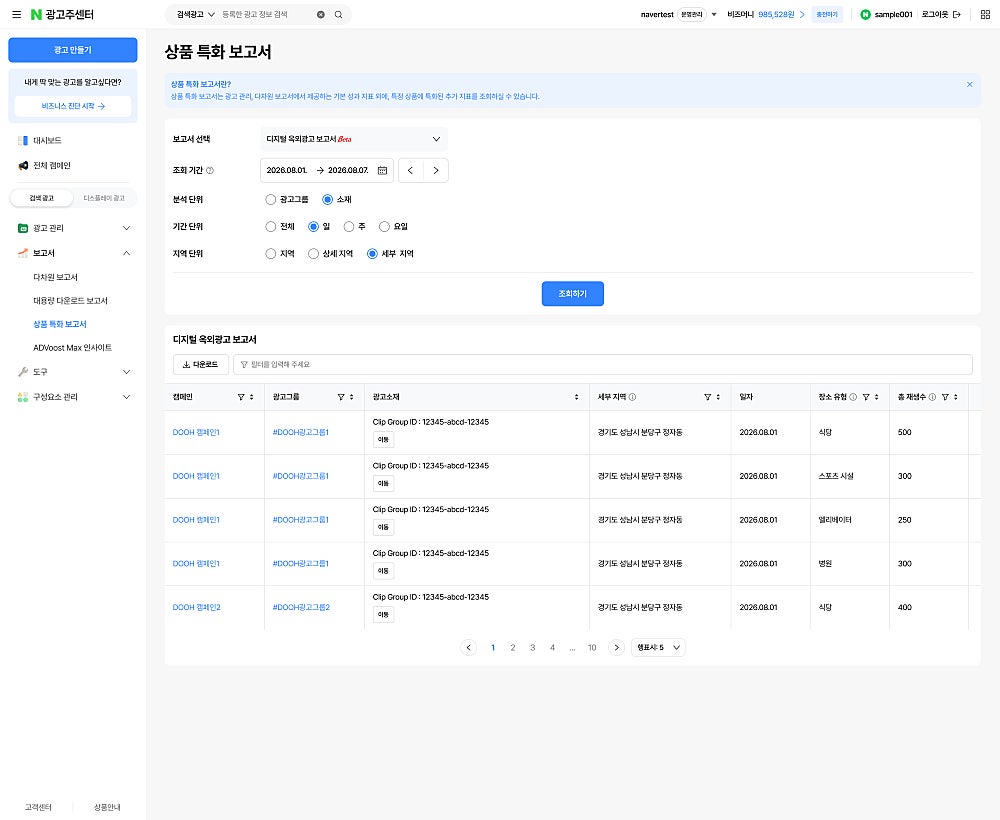The width and height of the screenshot is (1000, 820).
Task: Open 다차원 보고서 menu item
Action: tap(55, 277)
